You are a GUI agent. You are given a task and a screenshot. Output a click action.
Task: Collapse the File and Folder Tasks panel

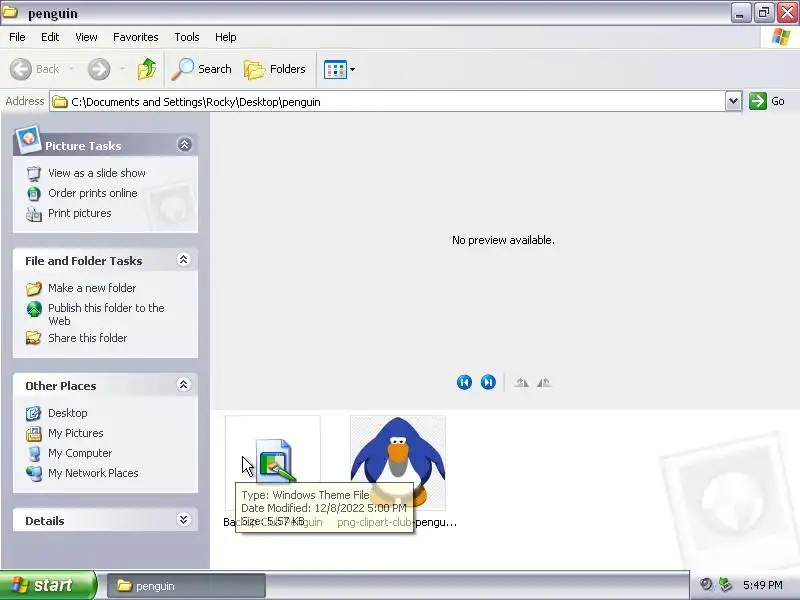(184, 260)
